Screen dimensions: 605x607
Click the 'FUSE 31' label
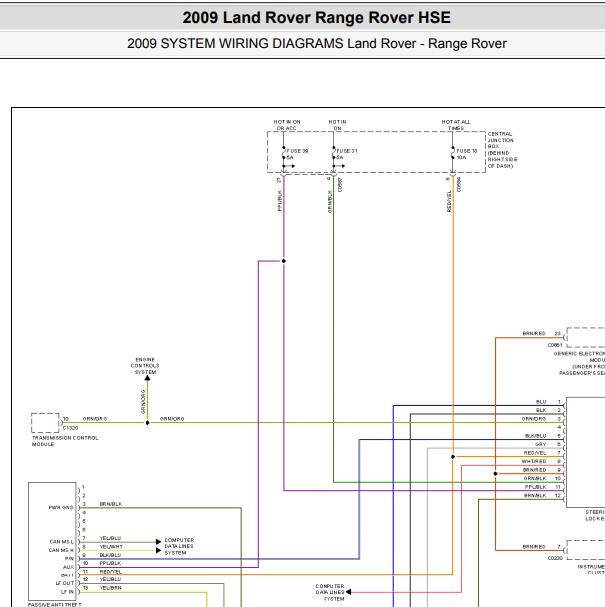click(347, 151)
